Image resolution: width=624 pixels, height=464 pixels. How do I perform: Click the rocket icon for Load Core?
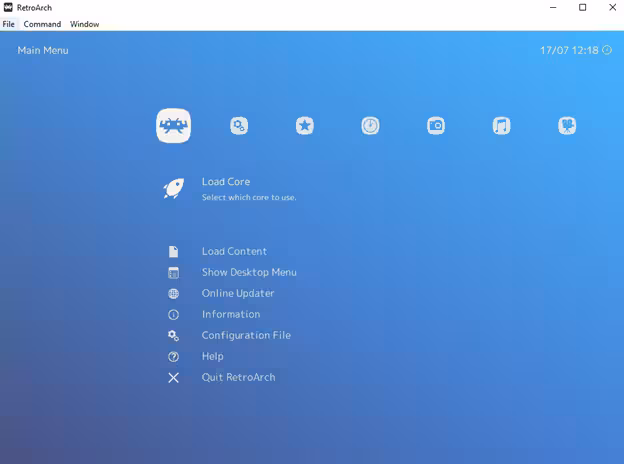pyautogui.click(x=174, y=188)
